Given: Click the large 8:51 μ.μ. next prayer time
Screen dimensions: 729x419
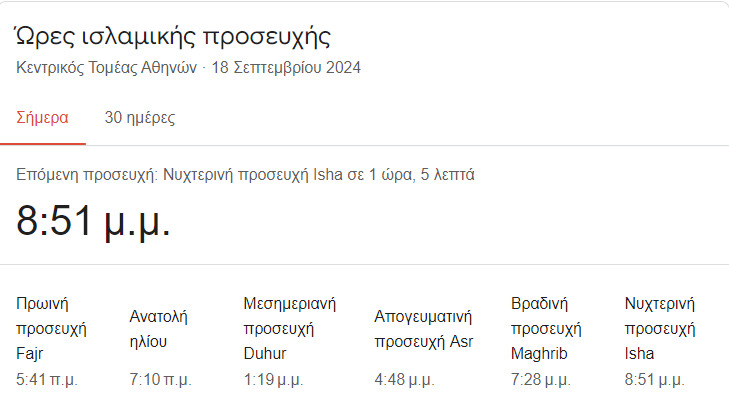Looking at the screenshot, I should 94,220.
